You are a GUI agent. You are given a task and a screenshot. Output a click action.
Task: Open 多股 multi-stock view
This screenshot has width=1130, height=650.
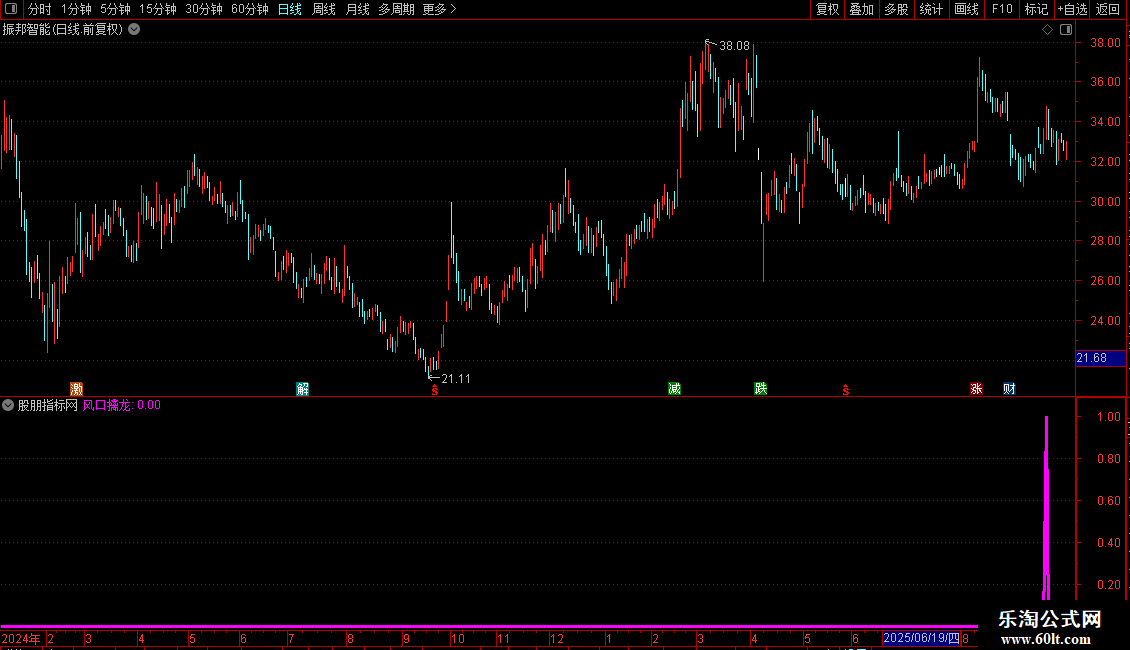tap(896, 9)
